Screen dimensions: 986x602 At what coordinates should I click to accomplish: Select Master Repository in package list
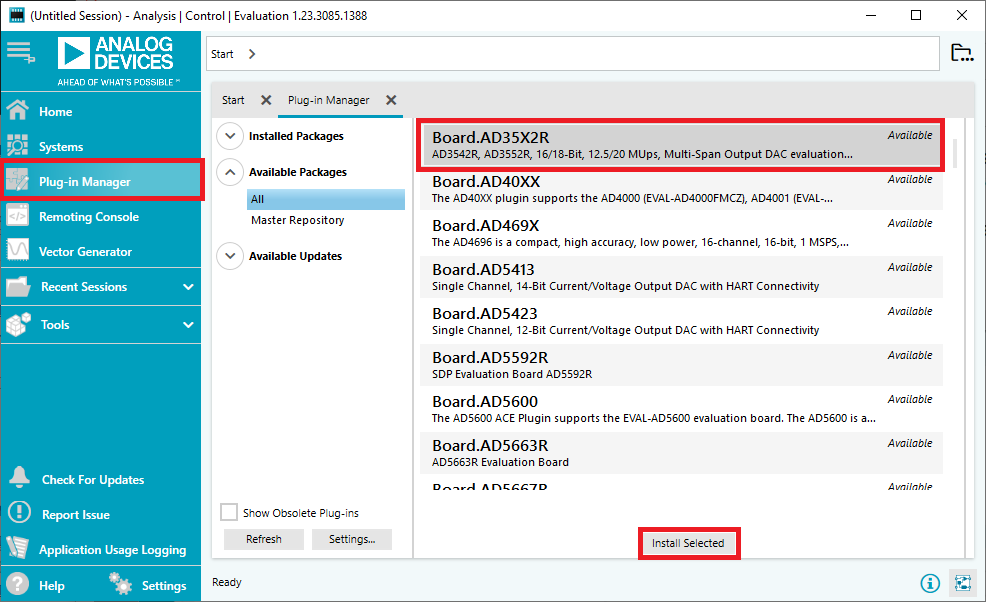coord(297,220)
